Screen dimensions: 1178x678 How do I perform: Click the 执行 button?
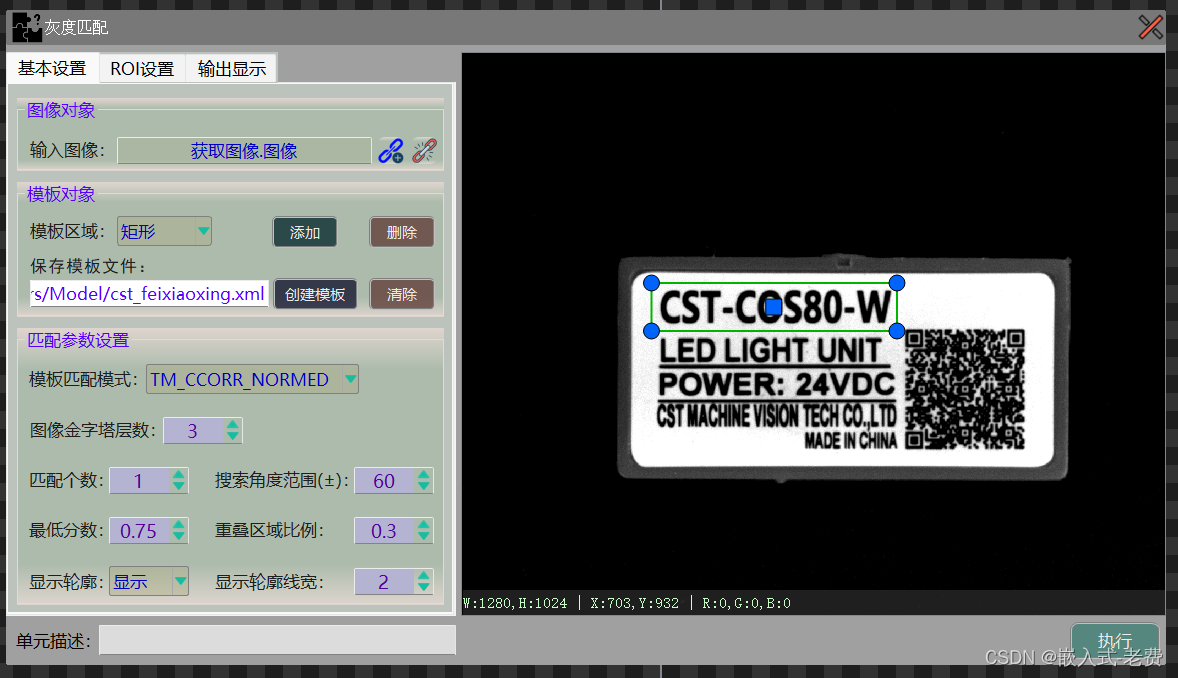pyautogui.click(x=1114, y=641)
